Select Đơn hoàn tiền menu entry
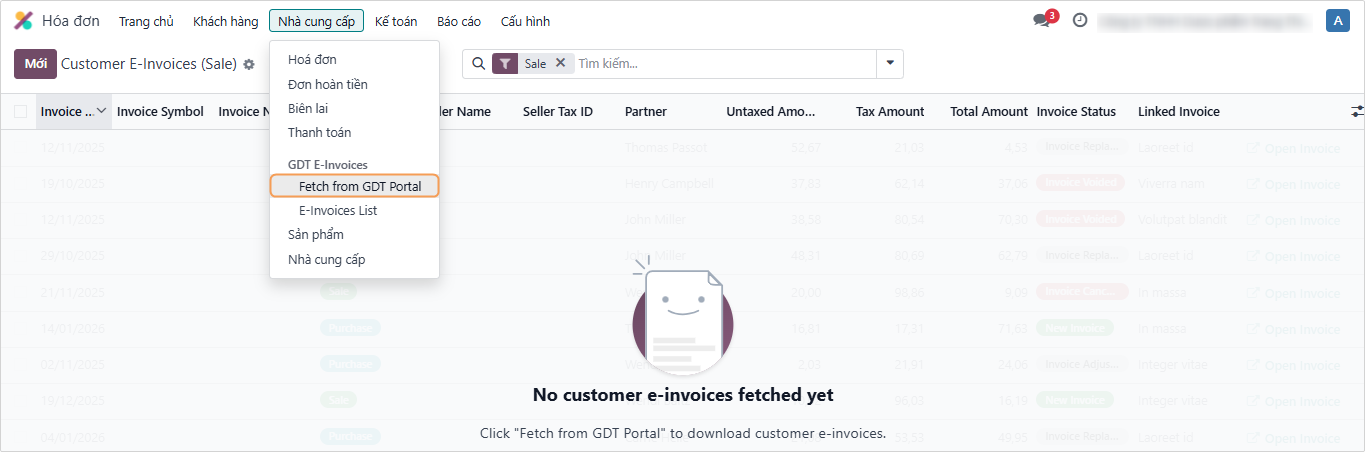 pos(327,84)
